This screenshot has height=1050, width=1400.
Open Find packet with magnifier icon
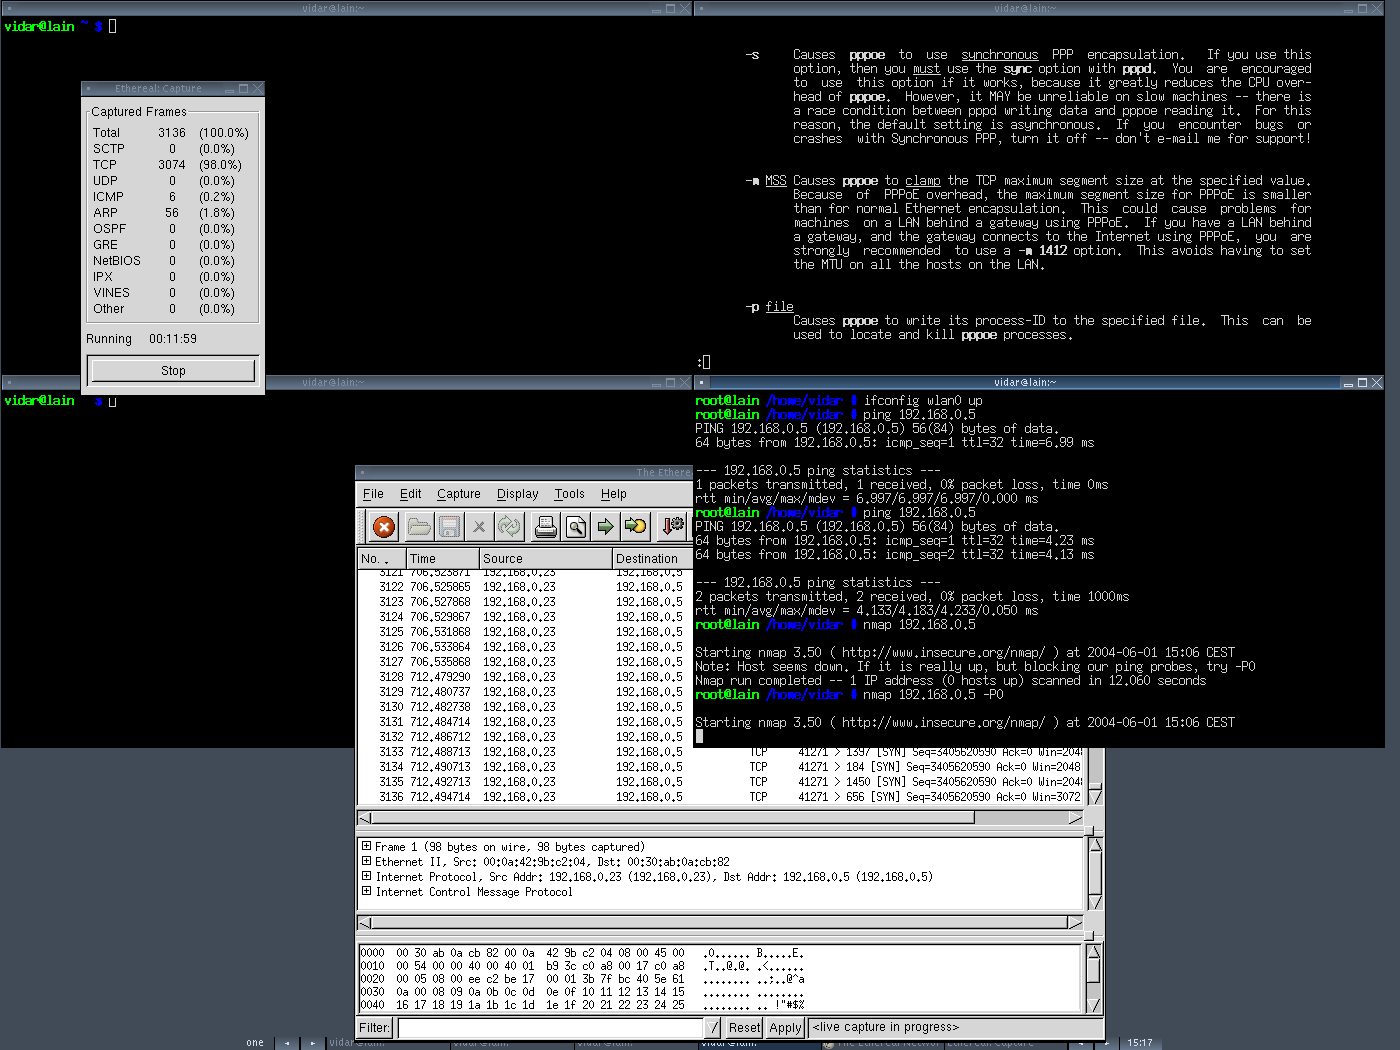[575, 526]
